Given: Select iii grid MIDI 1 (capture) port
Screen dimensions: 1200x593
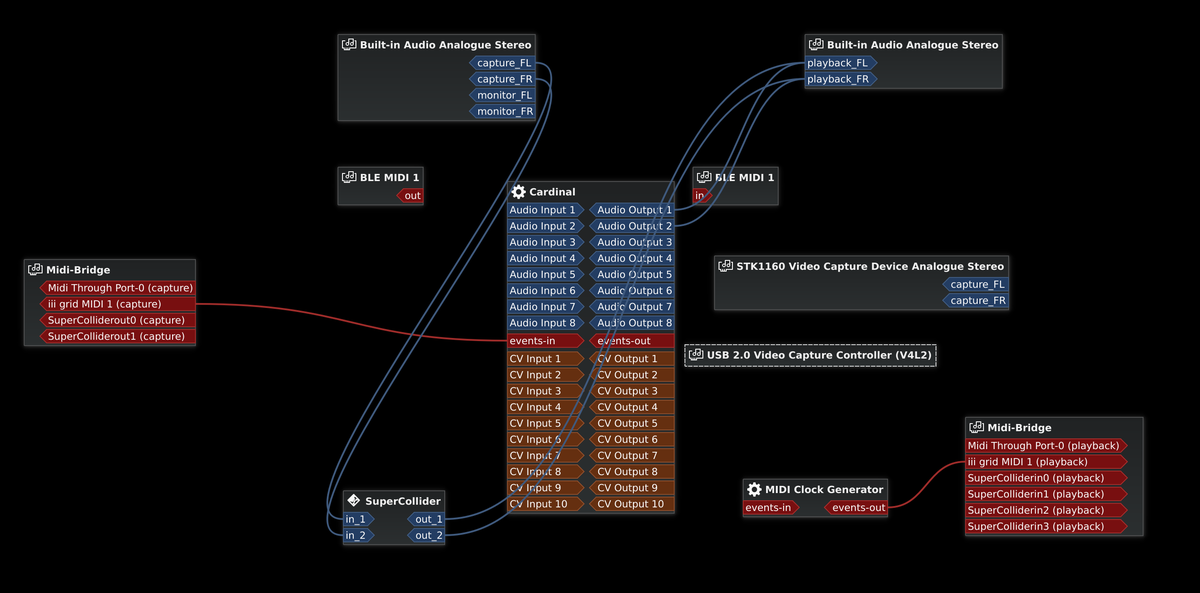Looking at the screenshot, I should (117, 304).
